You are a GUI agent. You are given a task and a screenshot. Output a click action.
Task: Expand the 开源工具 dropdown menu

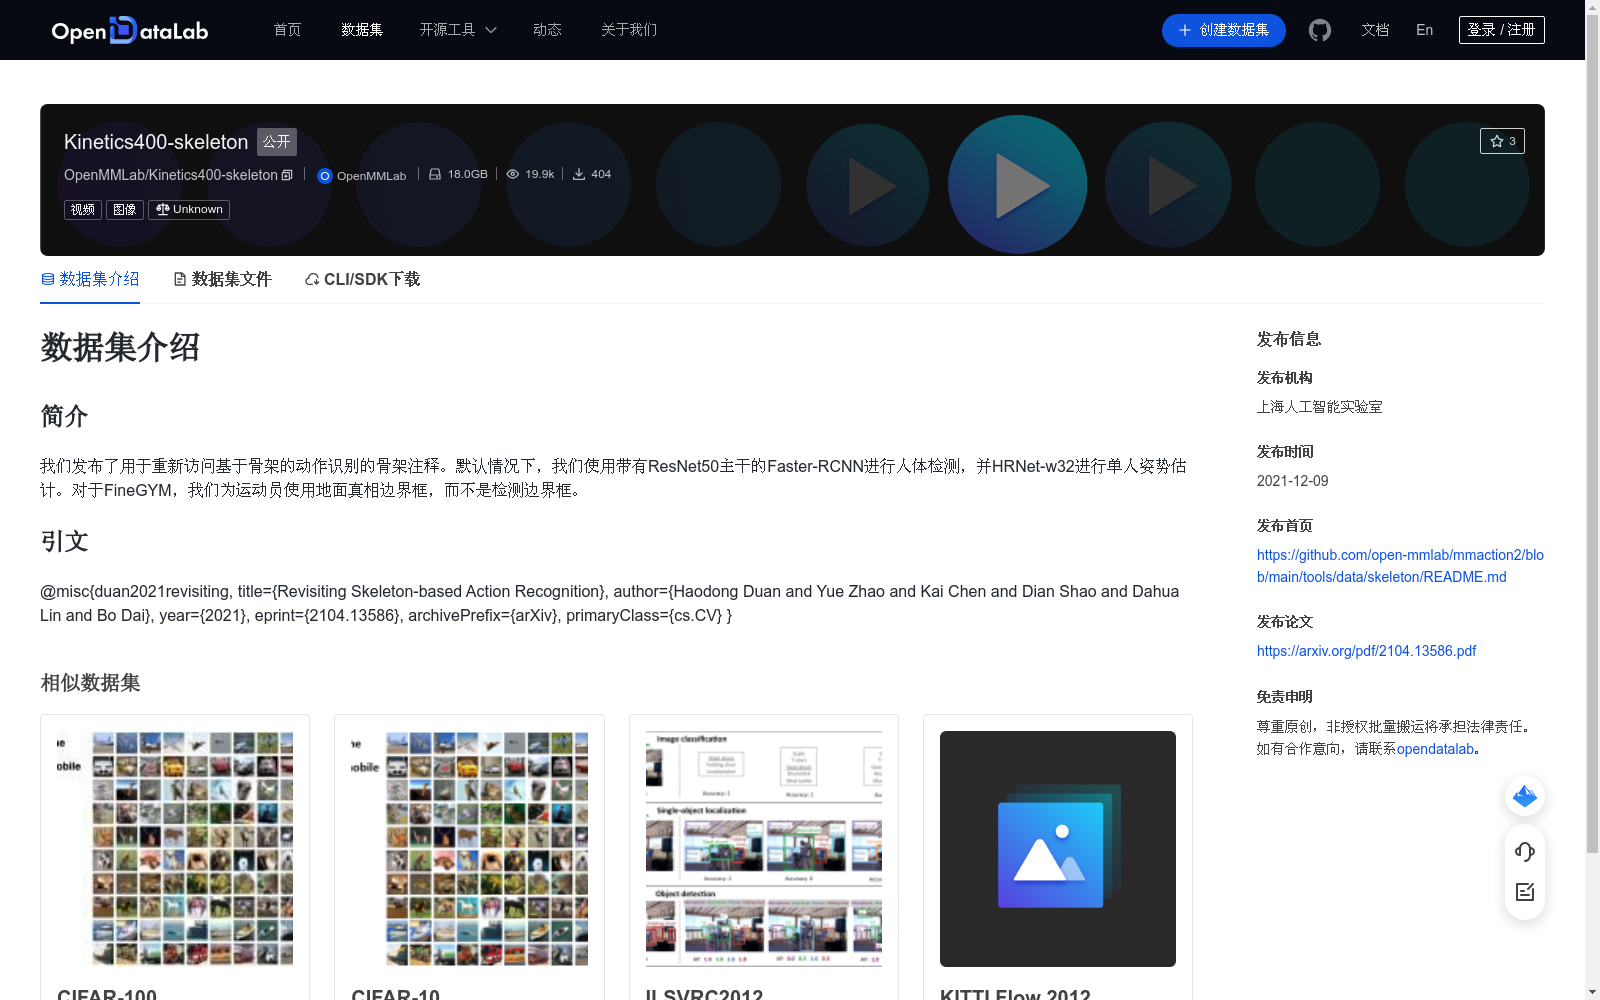point(458,30)
